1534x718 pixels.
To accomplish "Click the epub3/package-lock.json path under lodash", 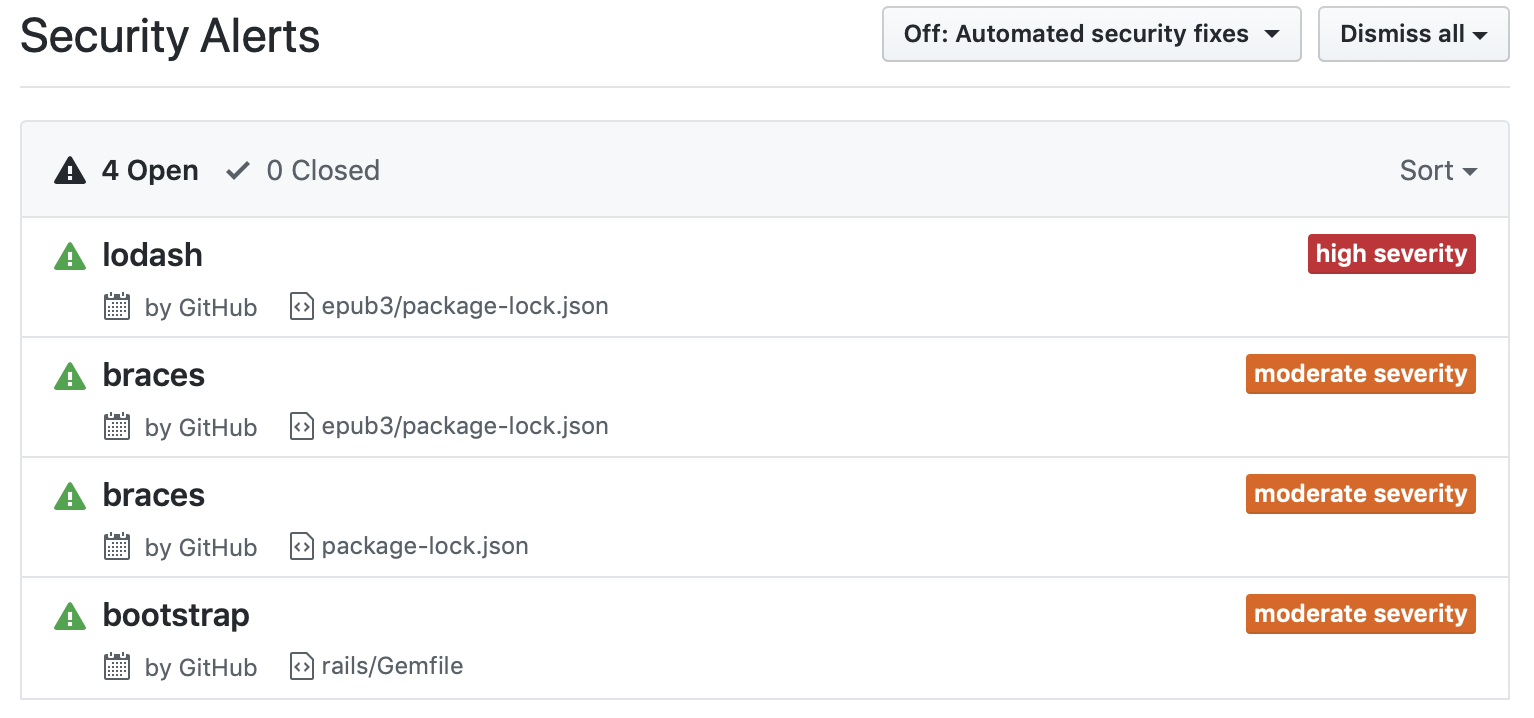I will click(465, 306).
